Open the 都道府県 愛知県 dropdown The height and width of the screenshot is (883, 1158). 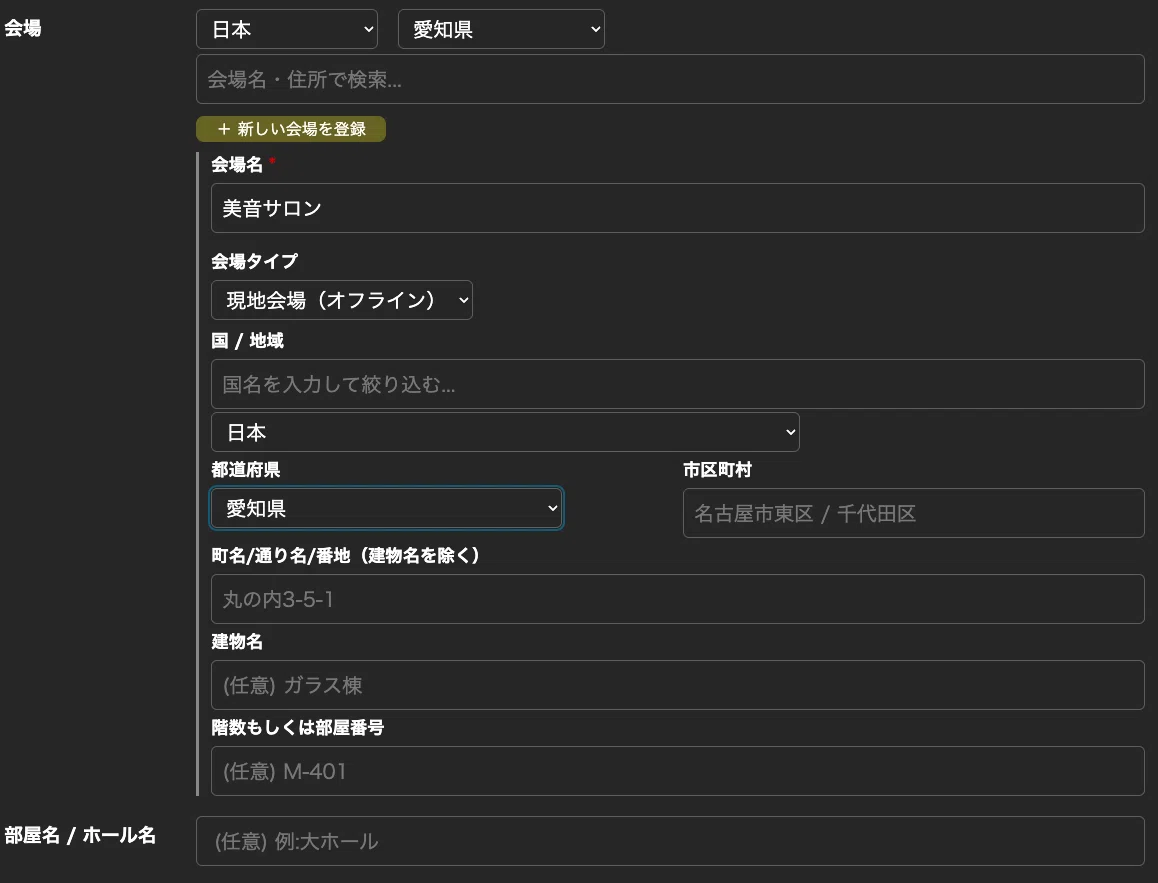(x=386, y=508)
